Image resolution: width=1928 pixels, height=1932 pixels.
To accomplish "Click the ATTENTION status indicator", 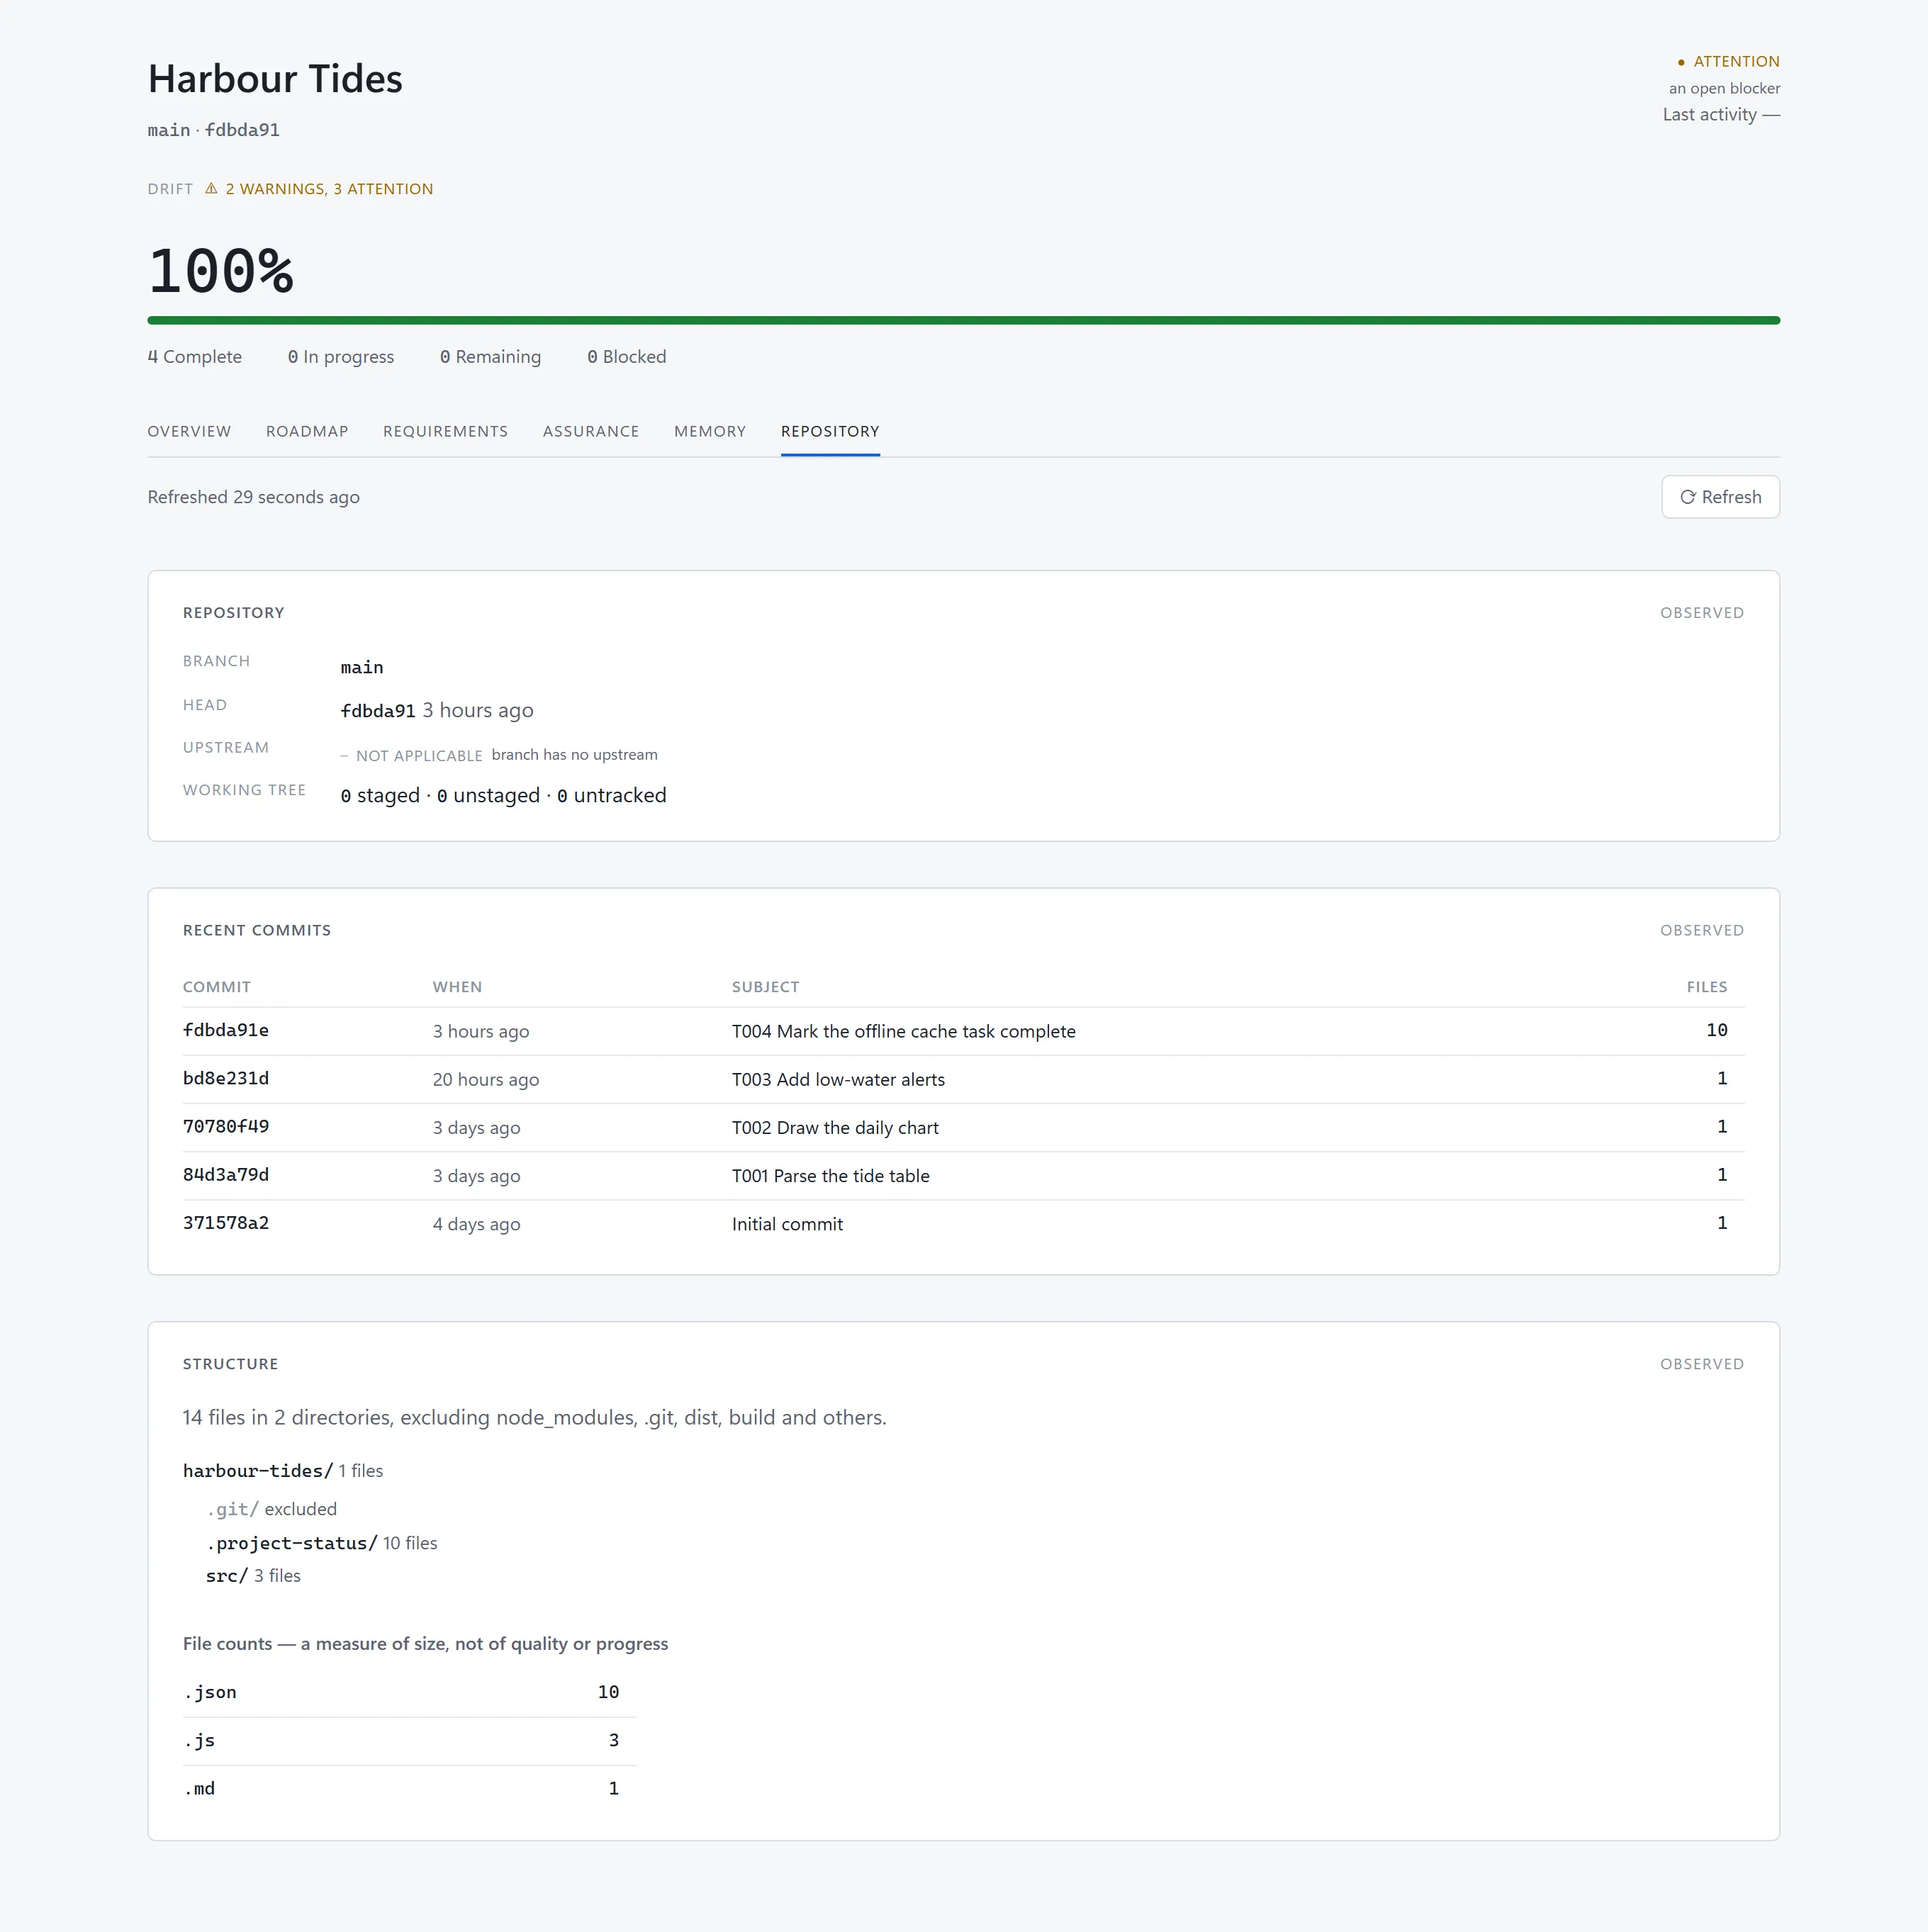I will (x=1728, y=61).
